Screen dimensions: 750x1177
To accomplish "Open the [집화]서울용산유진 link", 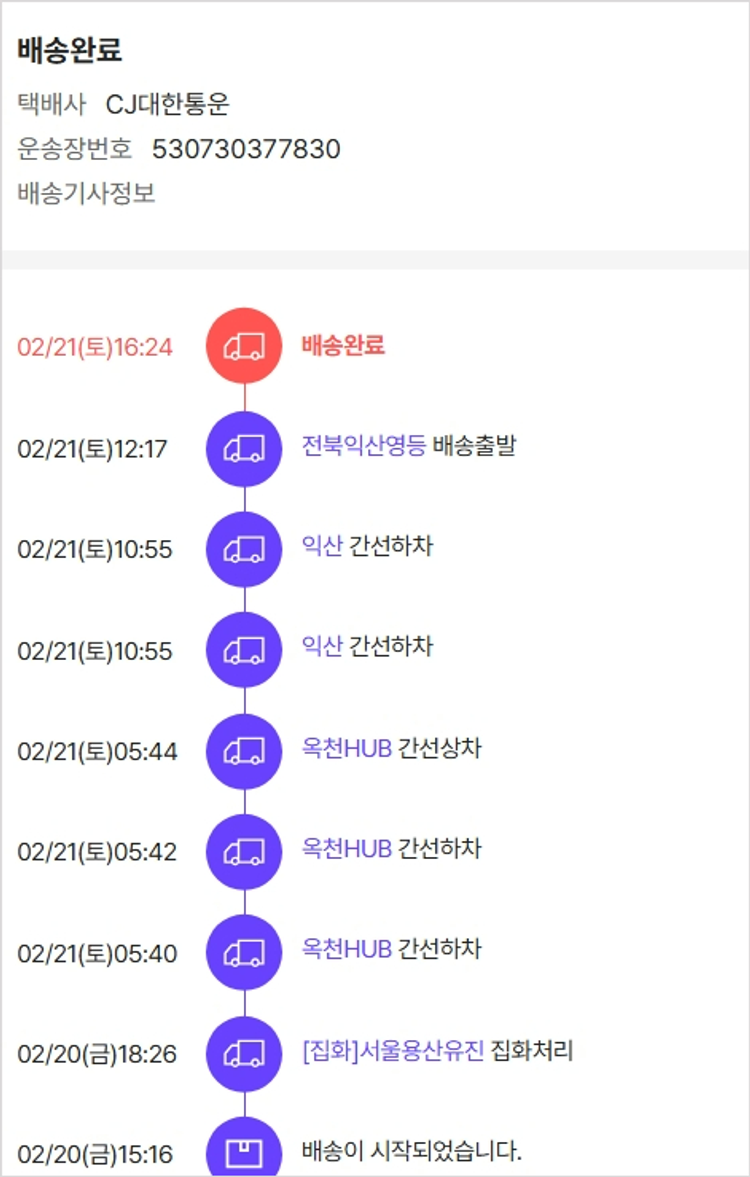I will [x=392, y=1051].
